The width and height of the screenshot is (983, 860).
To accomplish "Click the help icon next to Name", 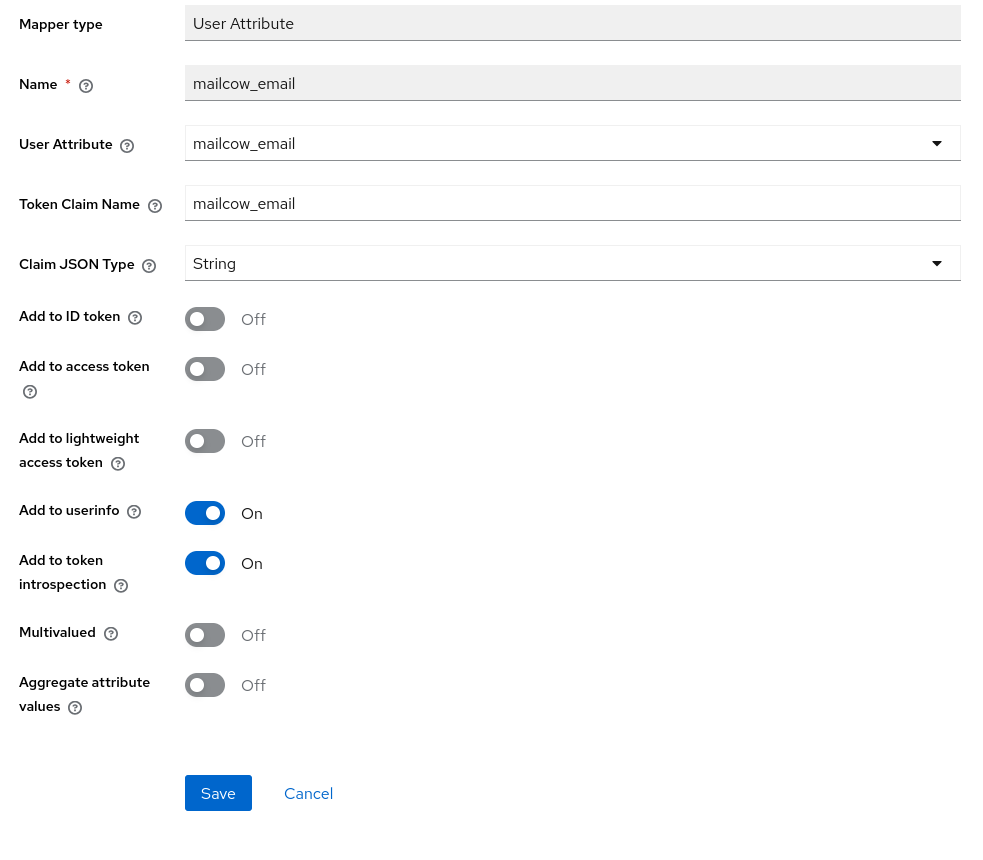I will [x=86, y=86].
